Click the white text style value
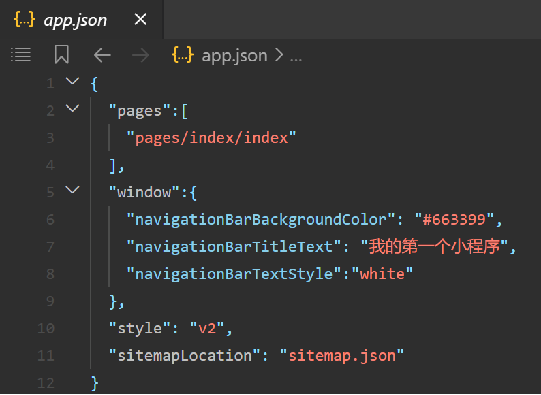The image size is (541, 395). [382, 274]
